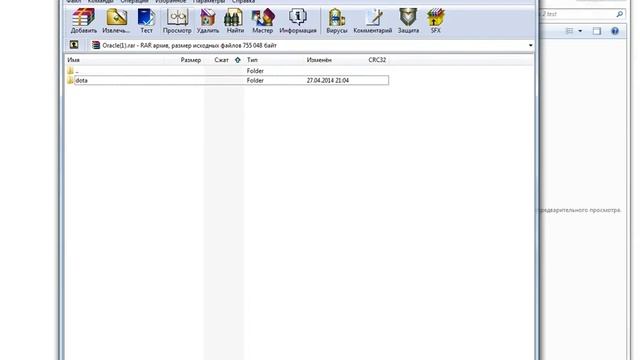Sort by the Сжат column header
The height and width of the screenshot is (360, 640).
(x=222, y=60)
